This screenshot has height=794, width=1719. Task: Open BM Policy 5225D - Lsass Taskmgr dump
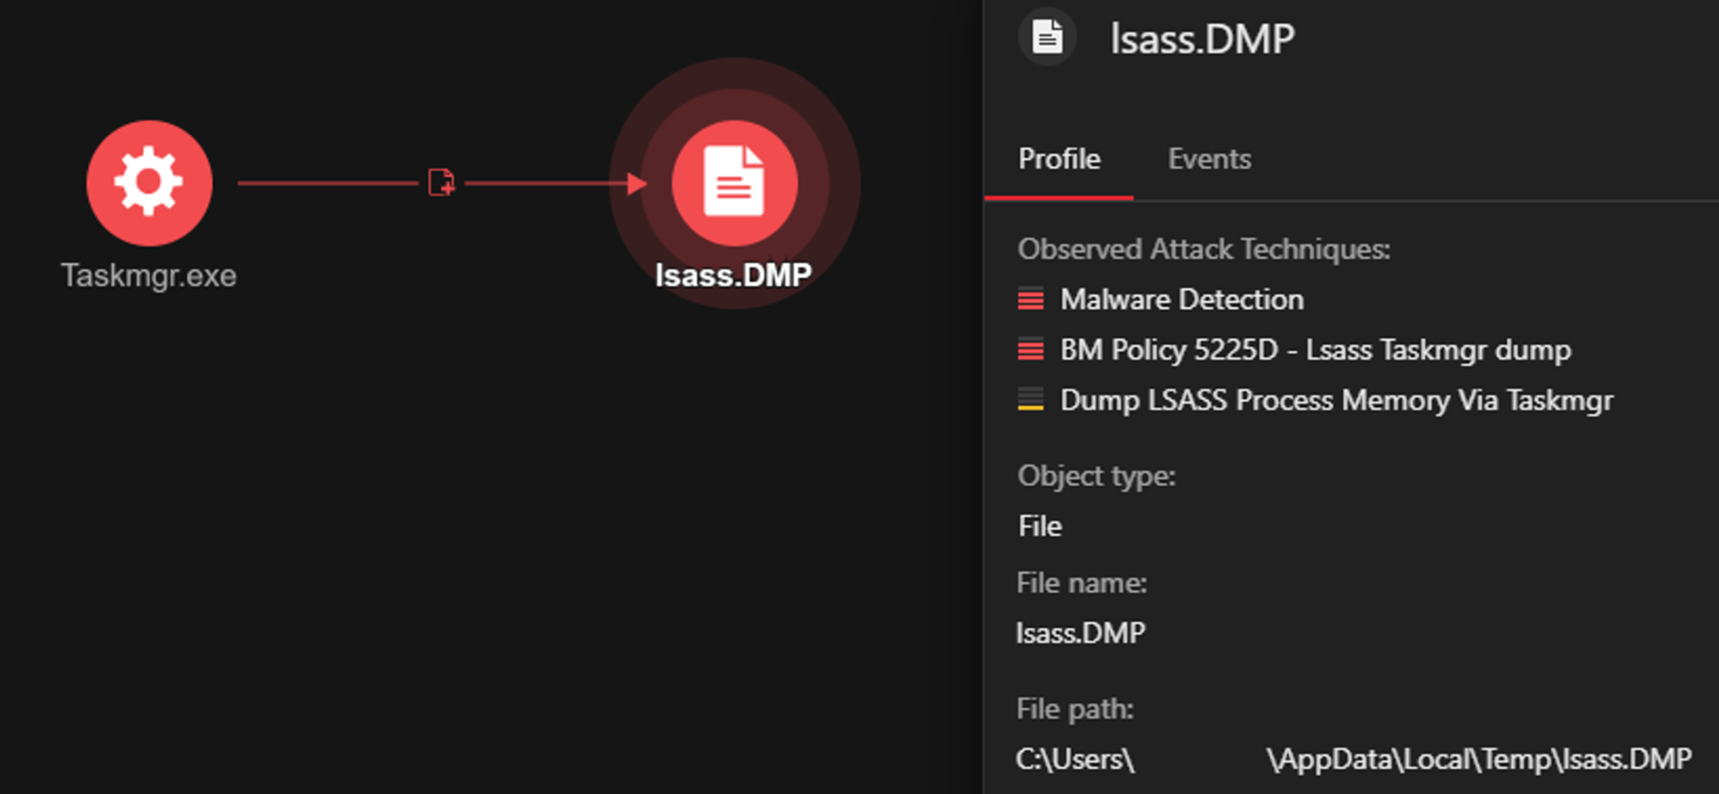(x=1315, y=350)
